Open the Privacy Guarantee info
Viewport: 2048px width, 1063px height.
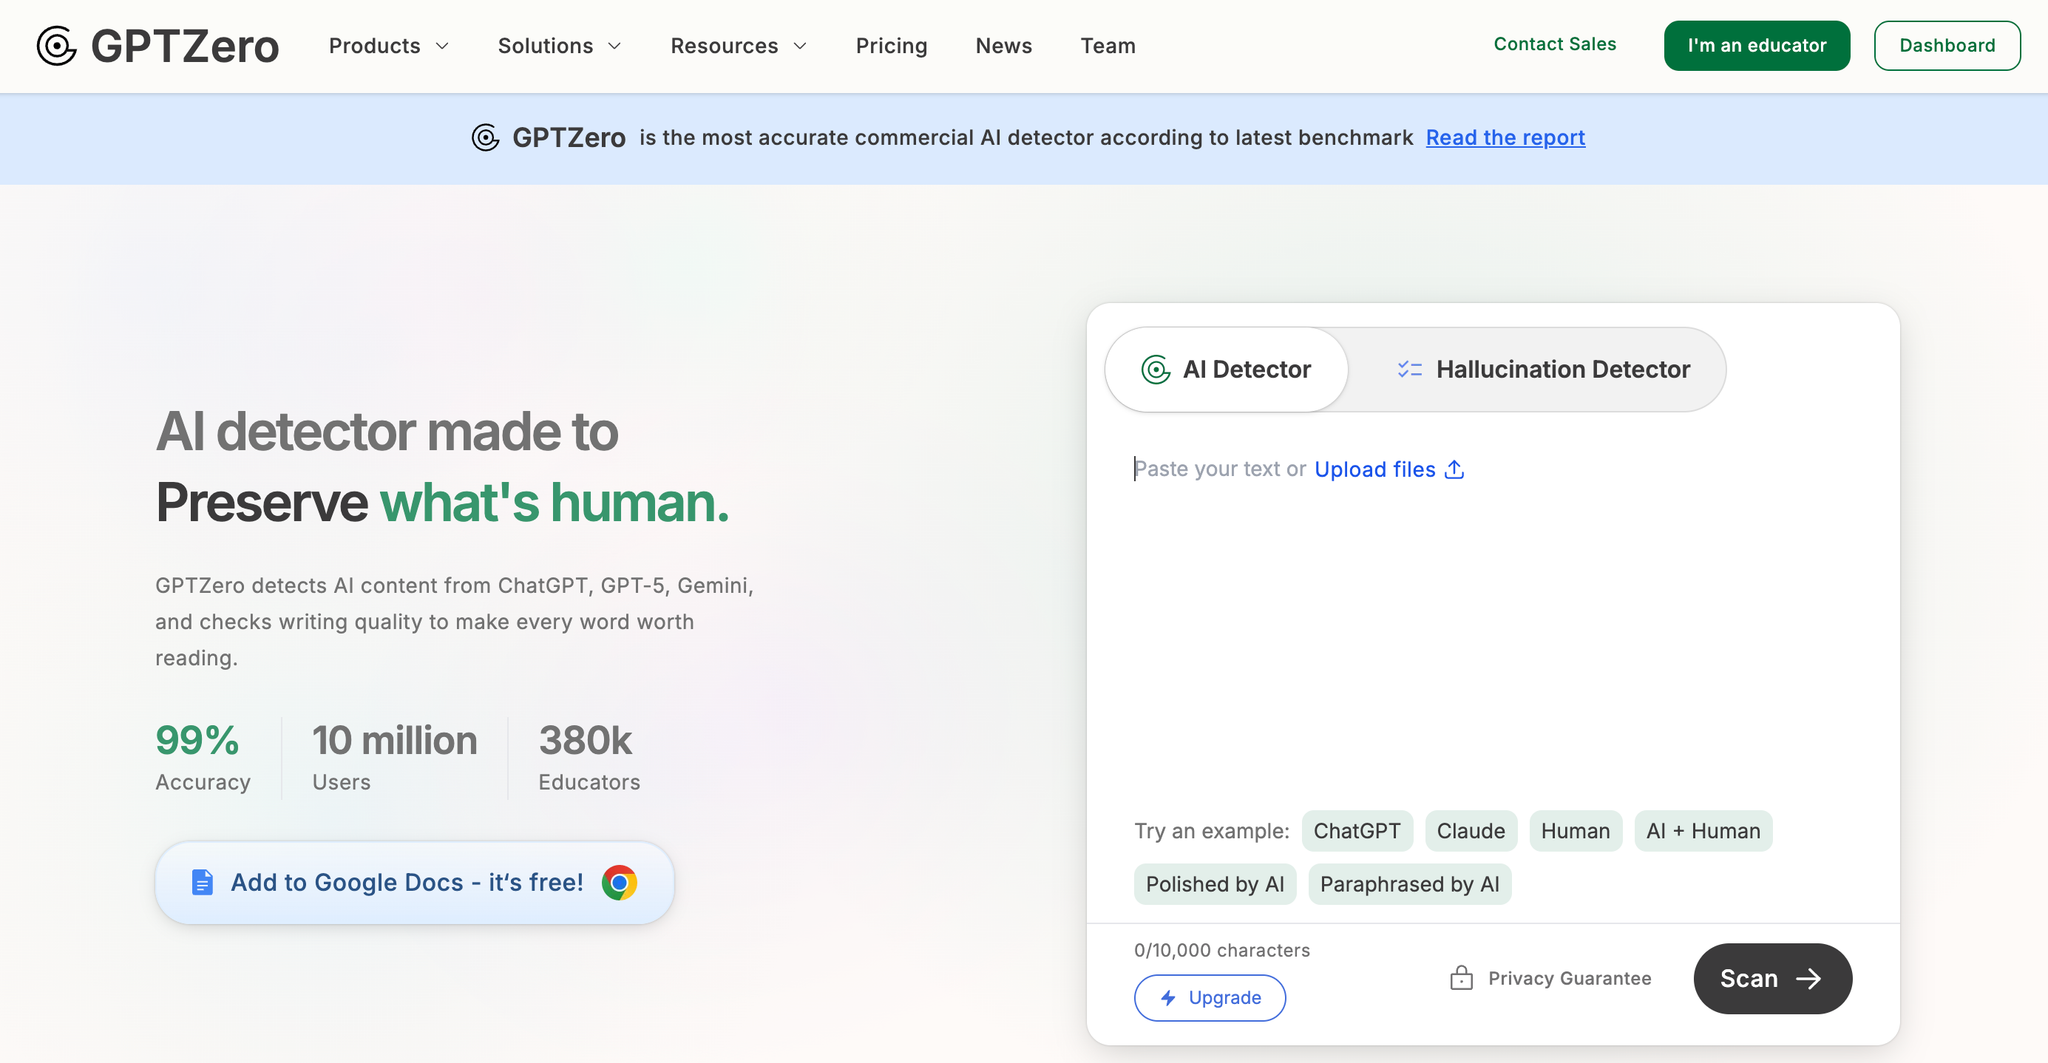1551,978
